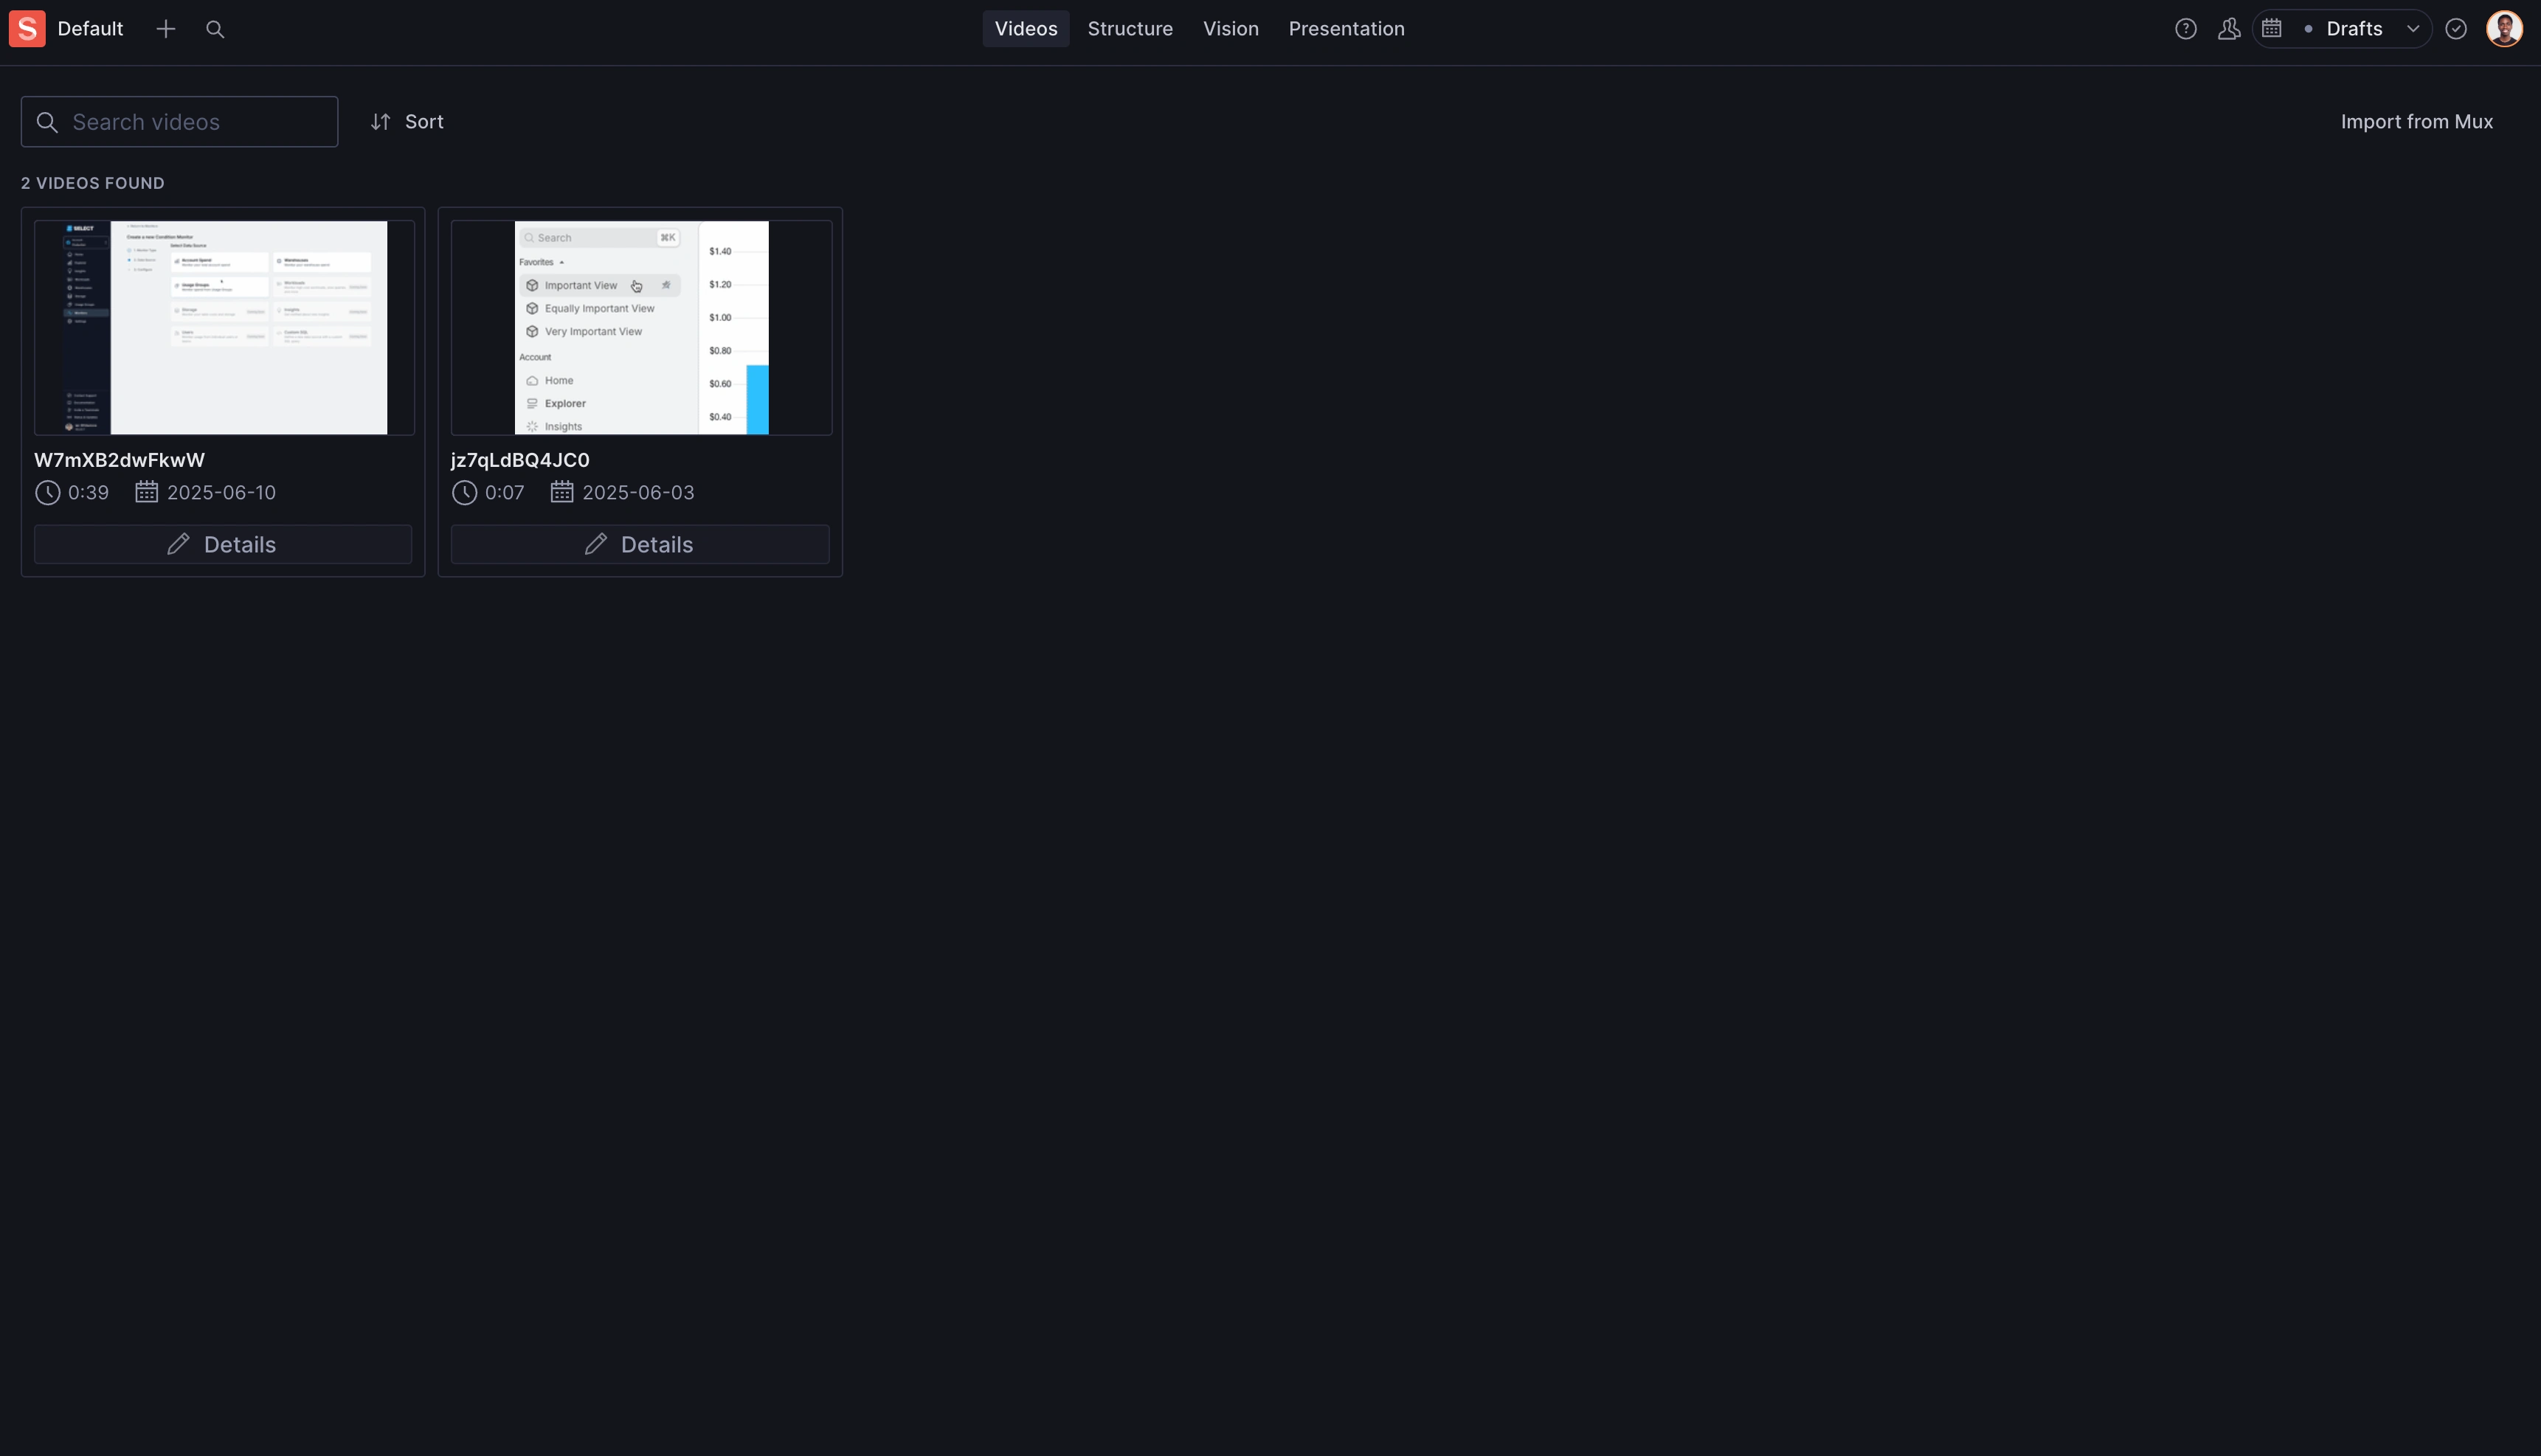
Task: Click the checkmark circle icon near the avatar
Action: tap(2457, 28)
